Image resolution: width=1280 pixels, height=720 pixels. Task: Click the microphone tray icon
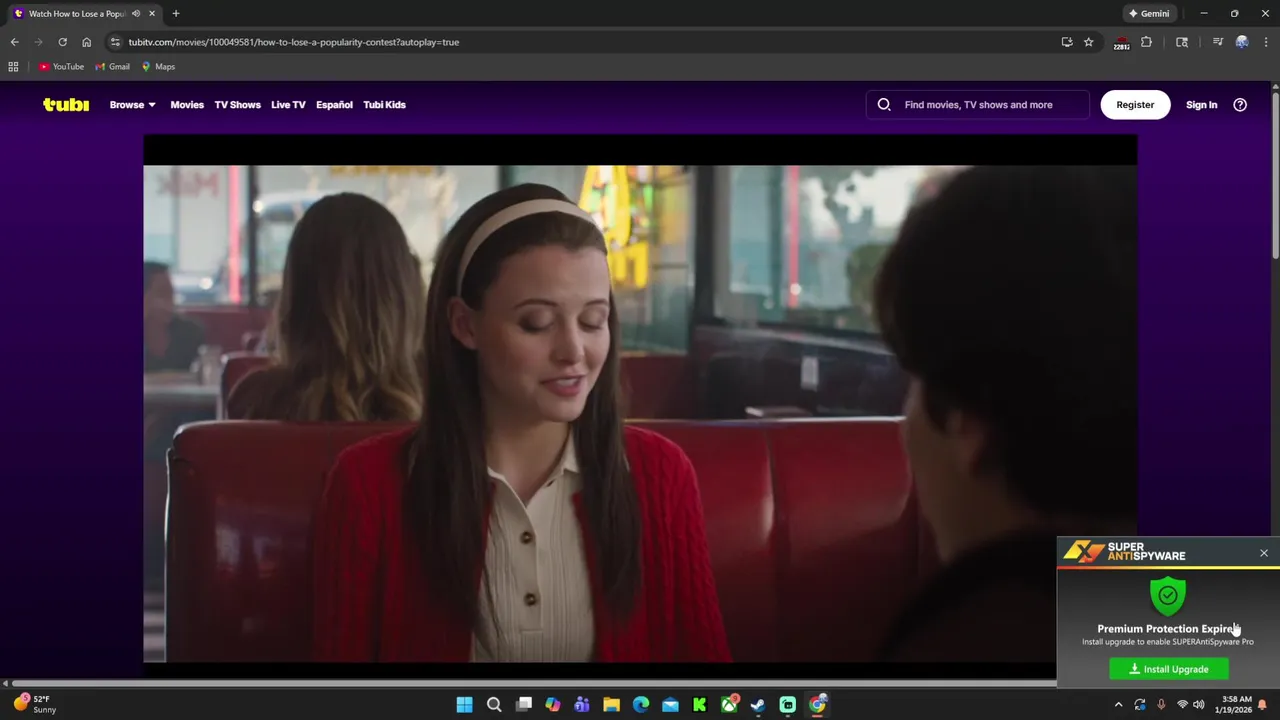pos(1161,705)
